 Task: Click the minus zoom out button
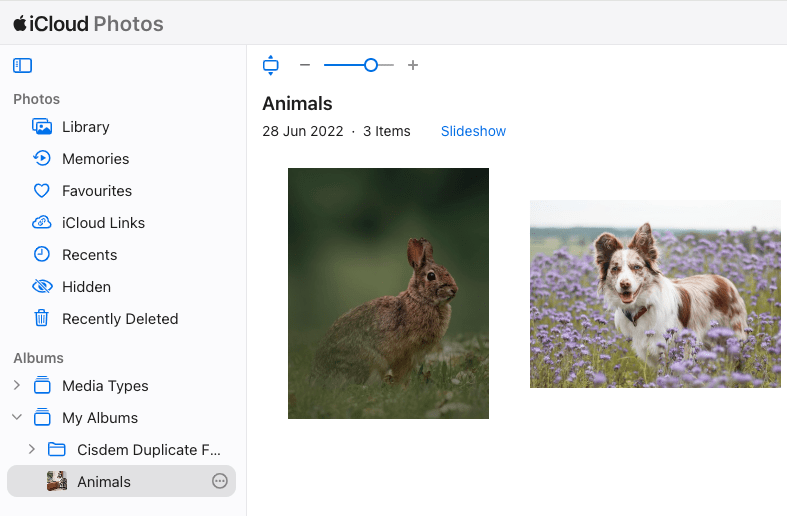pyautogui.click(x=305, y=65)
